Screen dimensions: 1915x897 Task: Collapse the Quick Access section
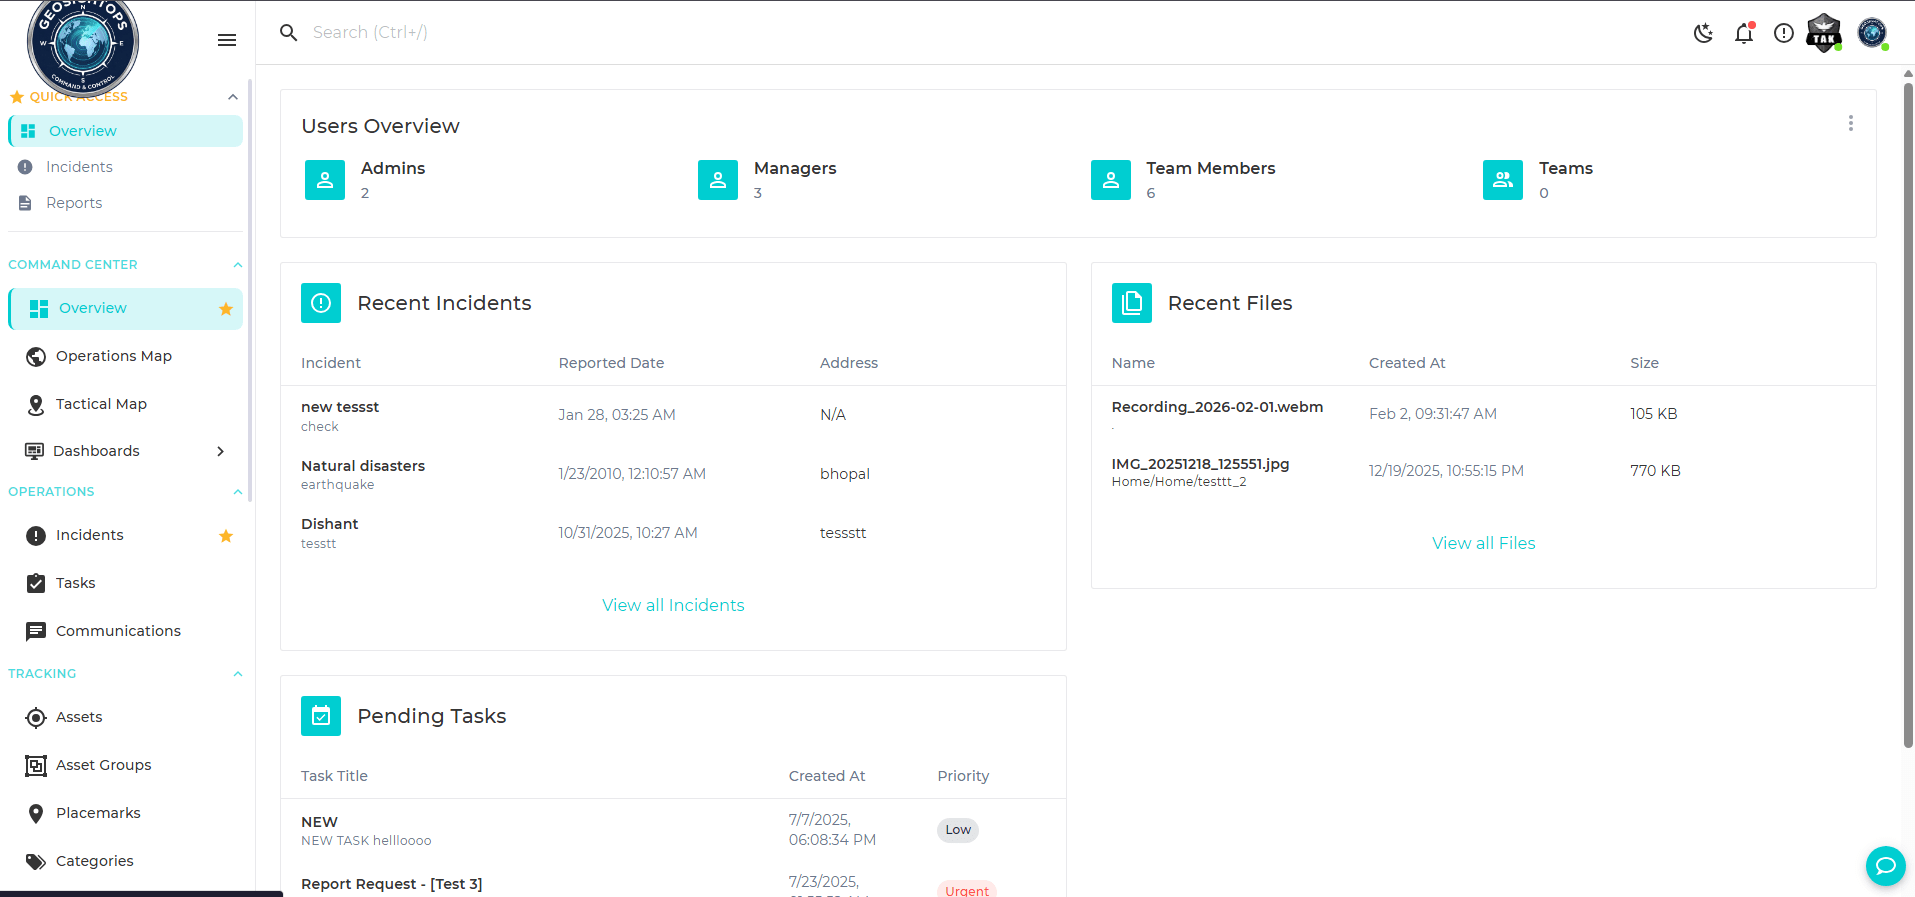tap(233, 97)
